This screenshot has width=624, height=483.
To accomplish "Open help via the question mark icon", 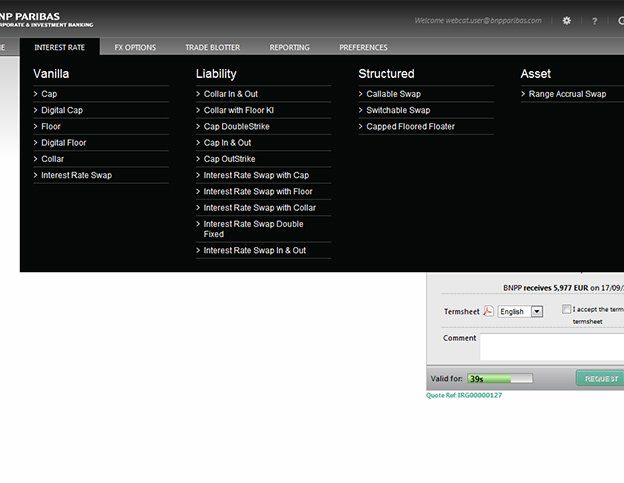I will click(595, 21).
